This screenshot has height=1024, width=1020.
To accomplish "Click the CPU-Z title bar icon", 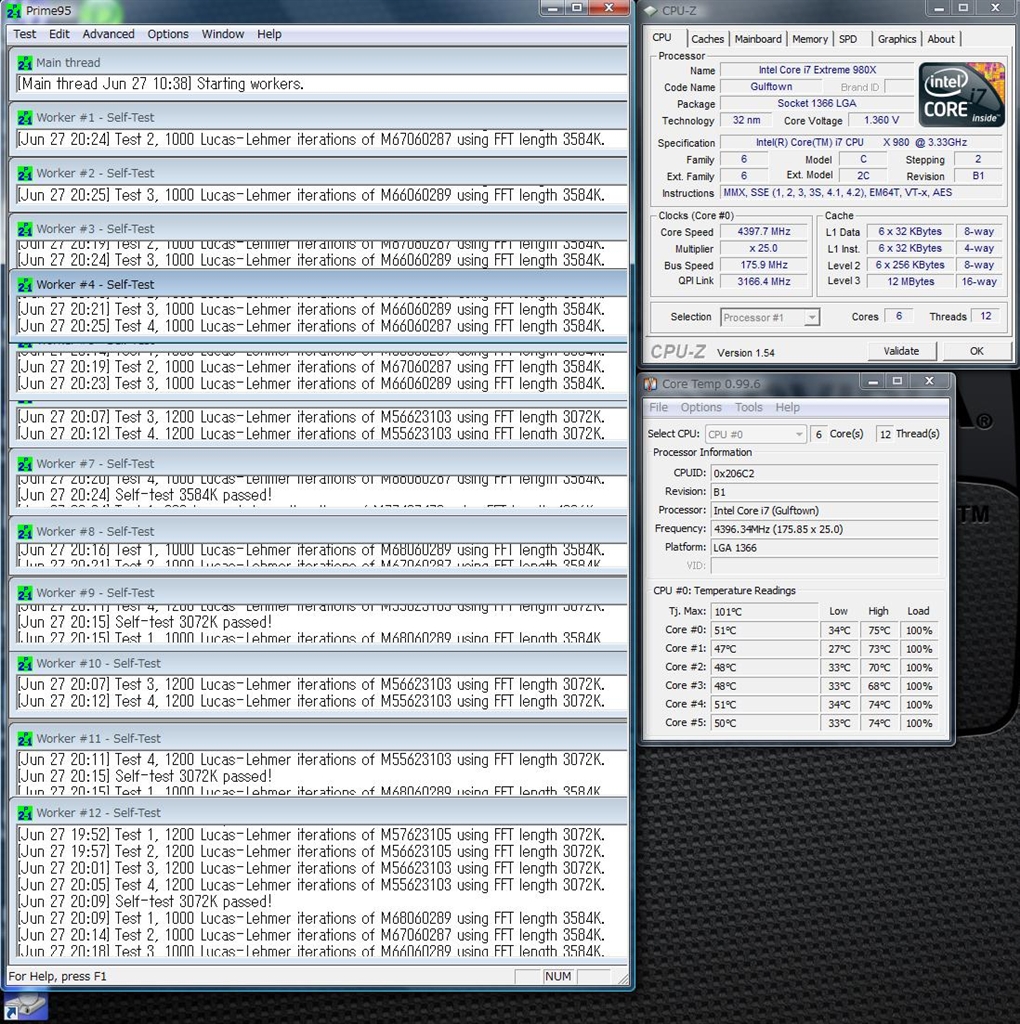I will pyautogui.click(x=651, y=10).
